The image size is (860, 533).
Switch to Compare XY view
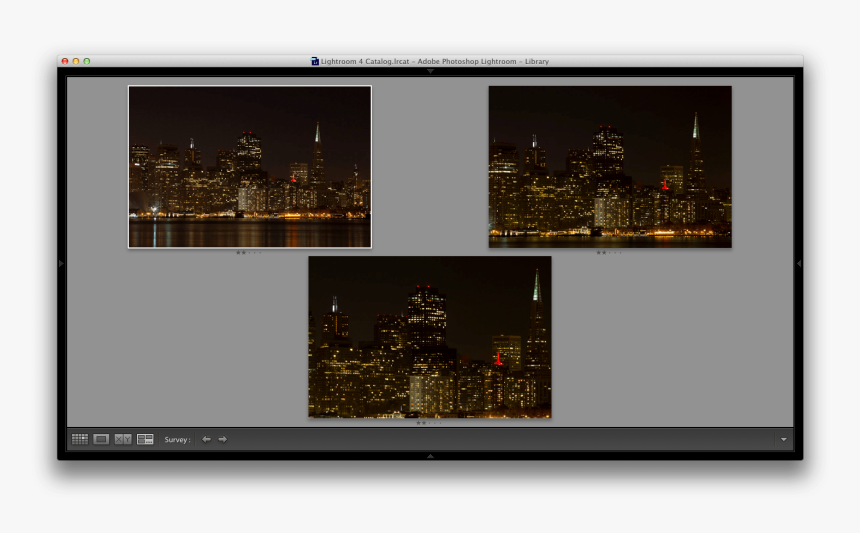pyautogui.click(x=123, y=439)
